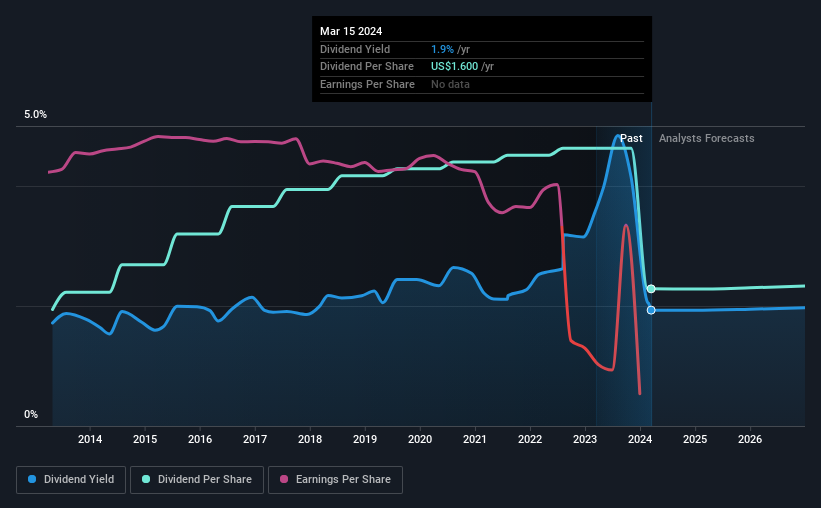Click the 2019 x-axis label
This screenshot has height=508, width=821.
click(x=365, y=439)
